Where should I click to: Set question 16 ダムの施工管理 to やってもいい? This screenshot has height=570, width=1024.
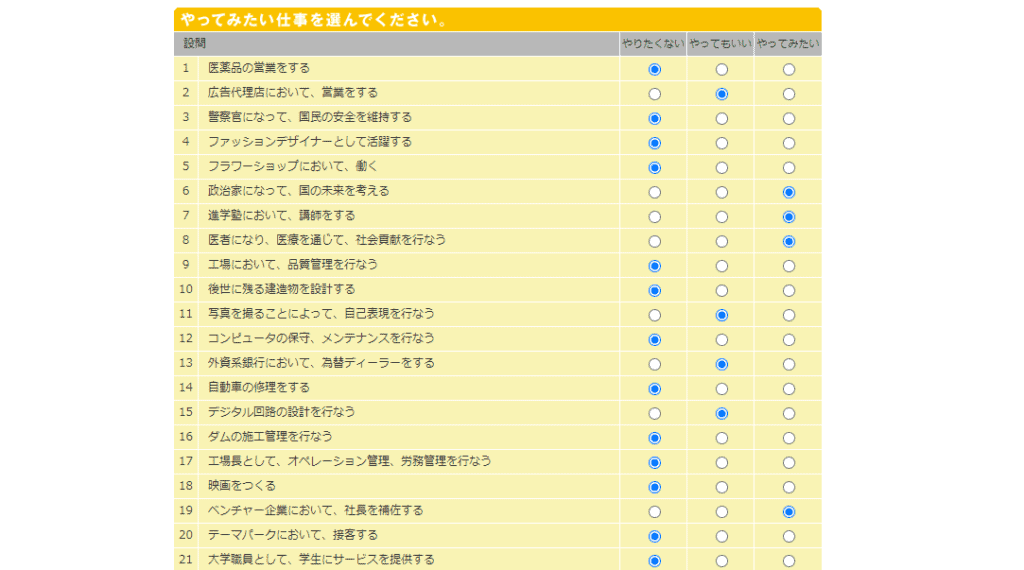pos(721,438)
